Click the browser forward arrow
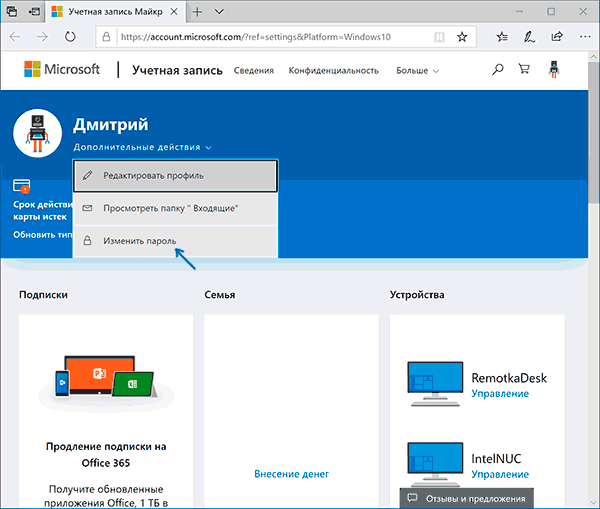 point(42,37)
